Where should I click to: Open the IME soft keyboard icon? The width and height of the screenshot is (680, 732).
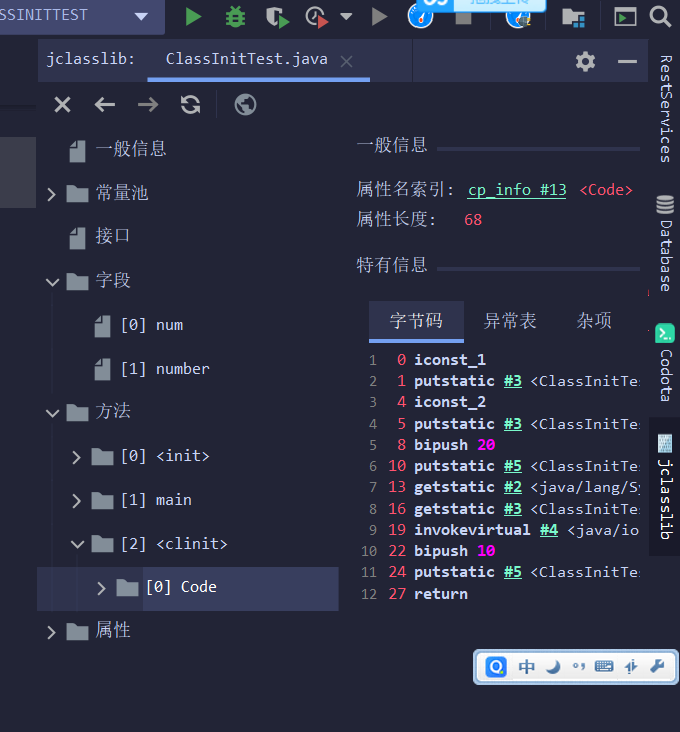point(604,666)
